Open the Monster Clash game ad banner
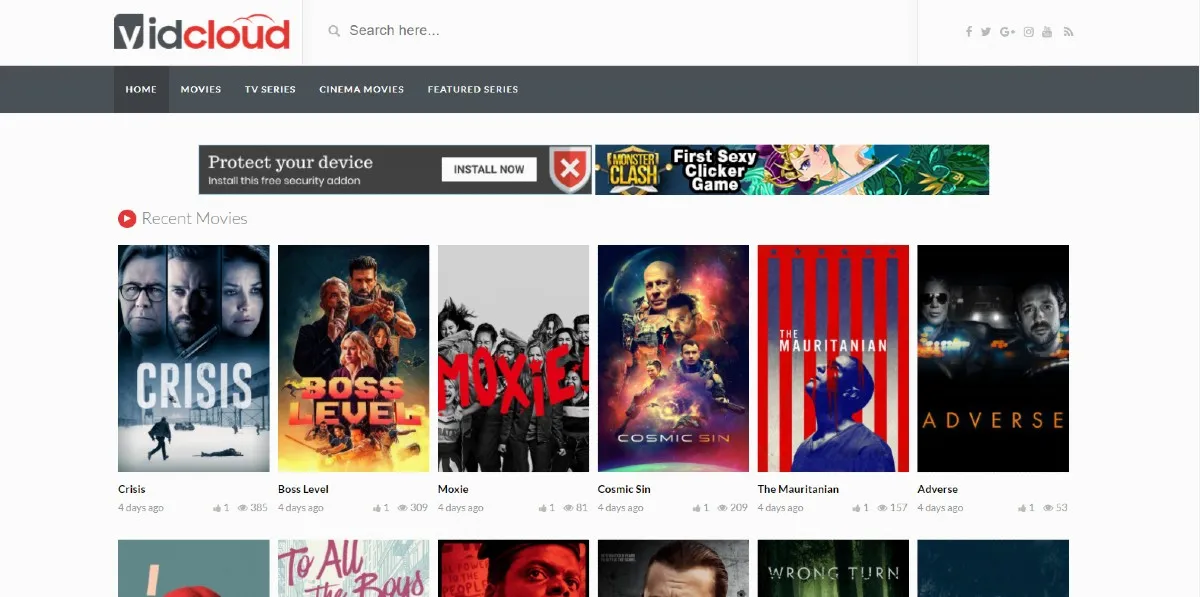 [792, 169]
